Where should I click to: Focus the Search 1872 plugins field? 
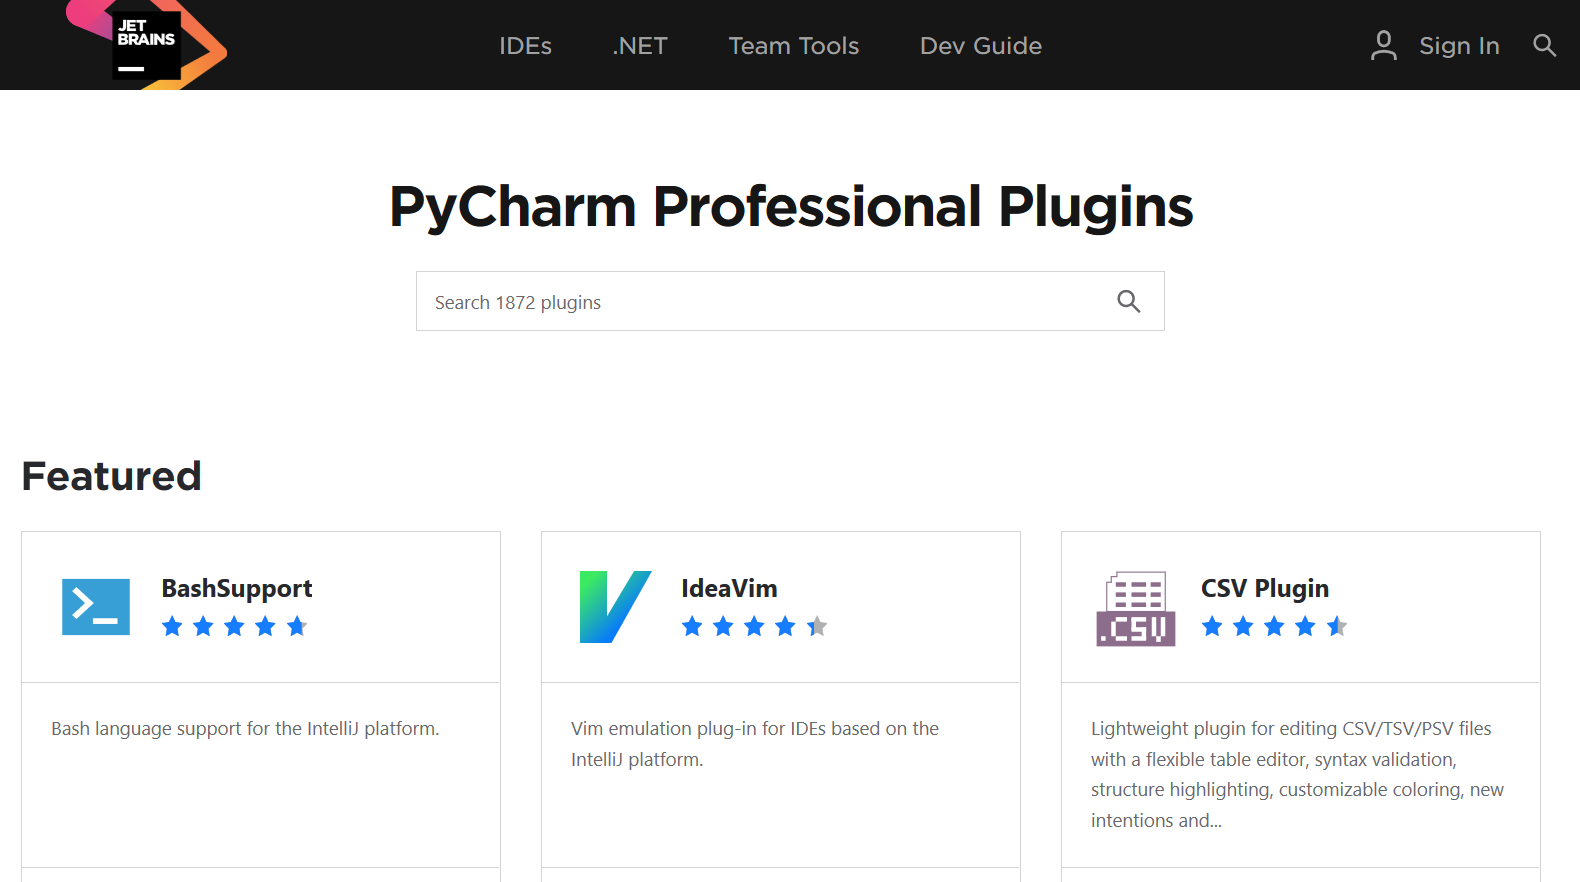[x=790, y=301]
